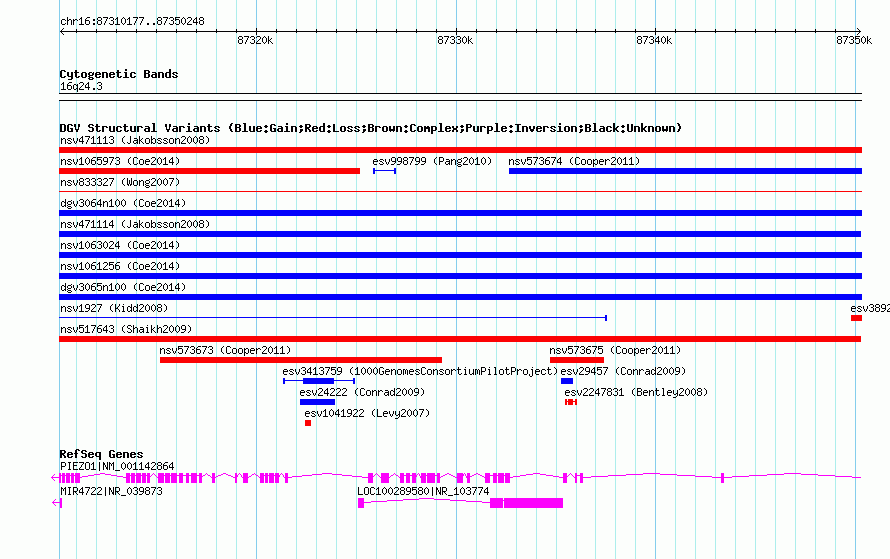Viewport: 890px width, 559px height.
Task: Click the ruler's left arrow end
Action: 62,32
